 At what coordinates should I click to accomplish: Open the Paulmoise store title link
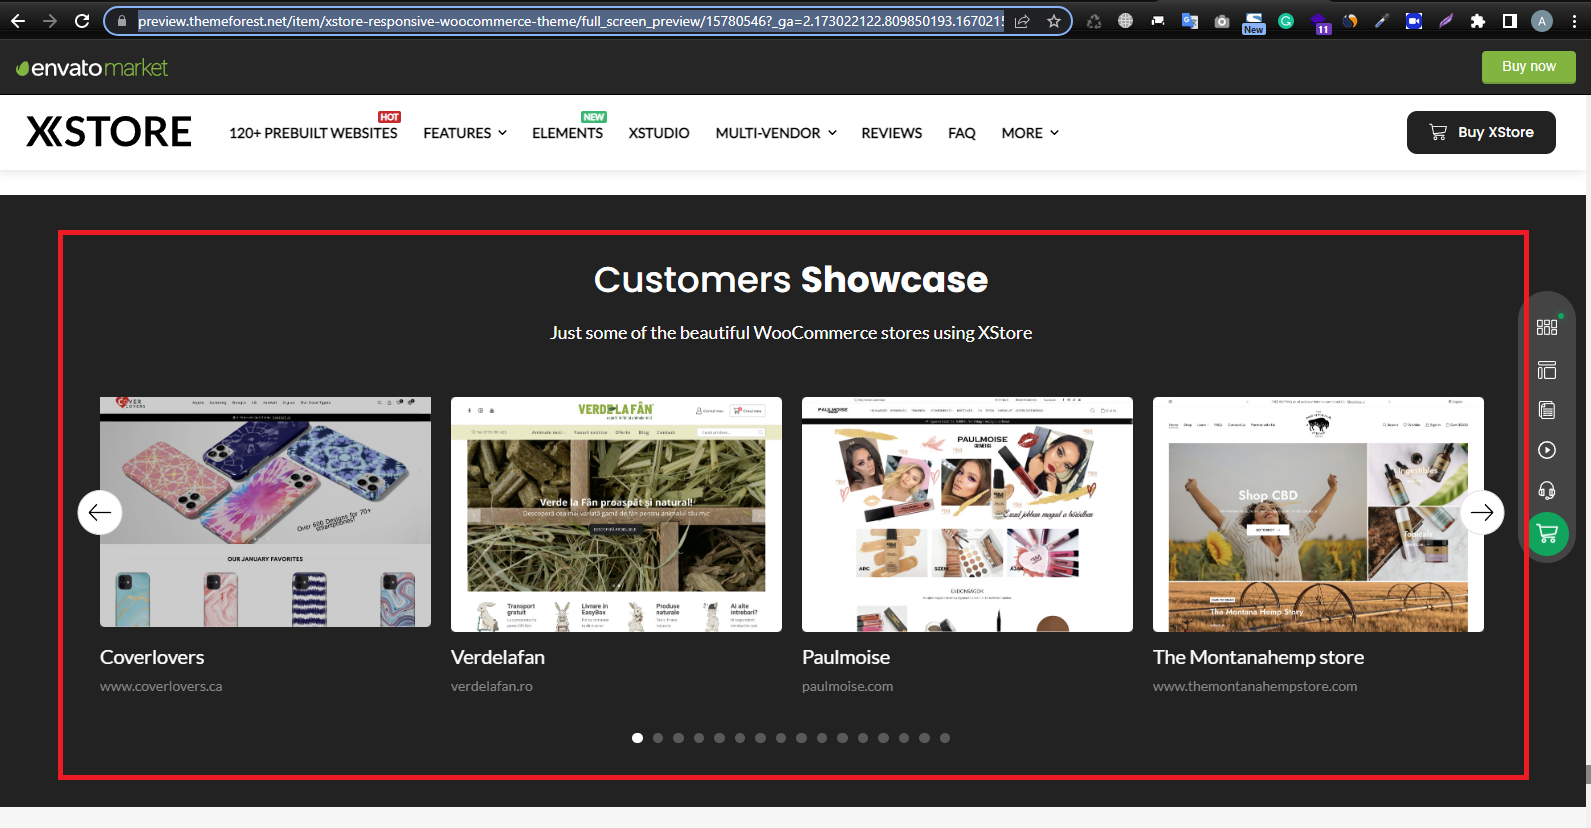[846, 657]
